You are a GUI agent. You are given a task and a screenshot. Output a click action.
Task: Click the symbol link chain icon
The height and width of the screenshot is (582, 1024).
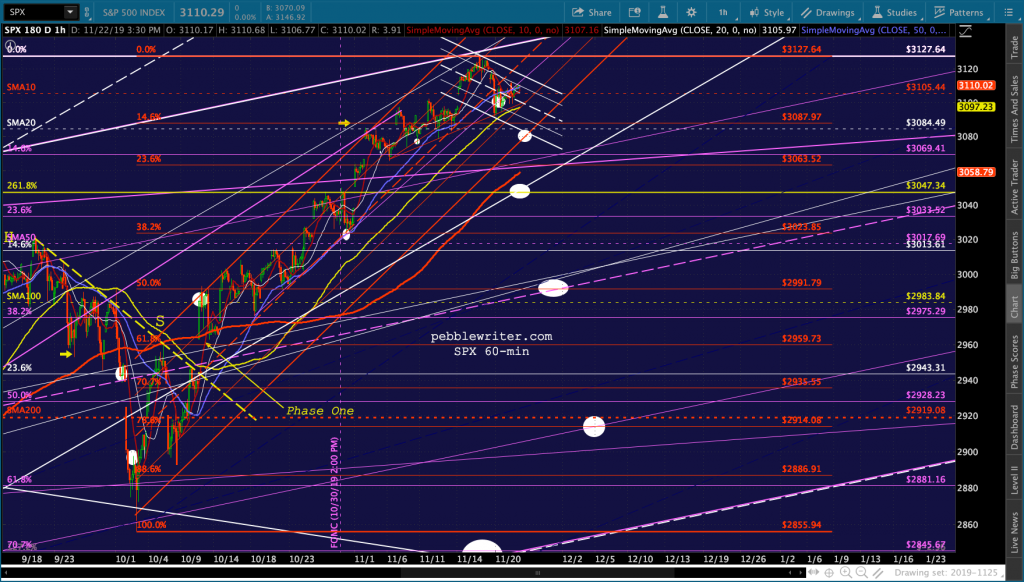tap(88, 12)
